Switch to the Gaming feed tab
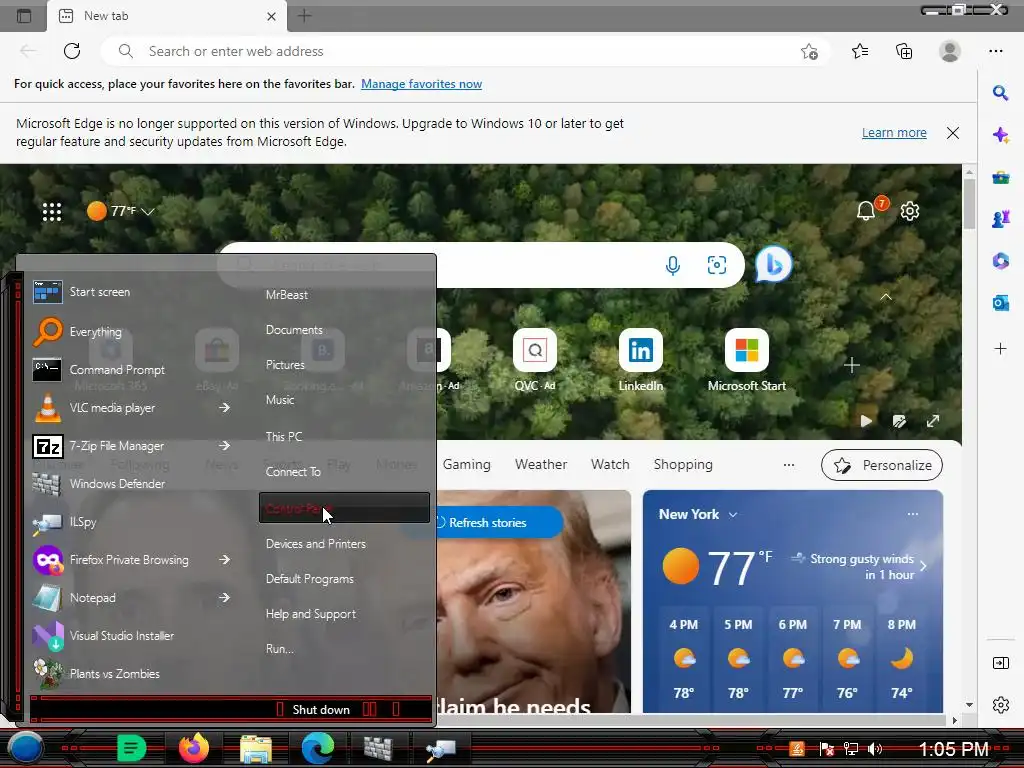1024x768 pixels. pos(466,464)
